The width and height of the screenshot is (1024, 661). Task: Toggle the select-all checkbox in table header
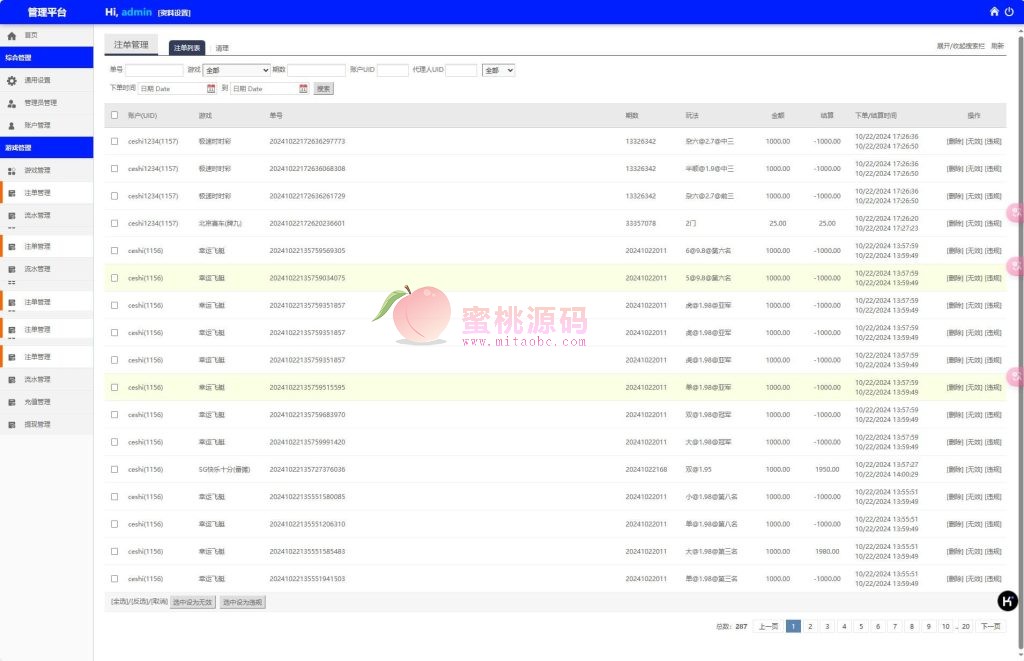pos(114,115)
